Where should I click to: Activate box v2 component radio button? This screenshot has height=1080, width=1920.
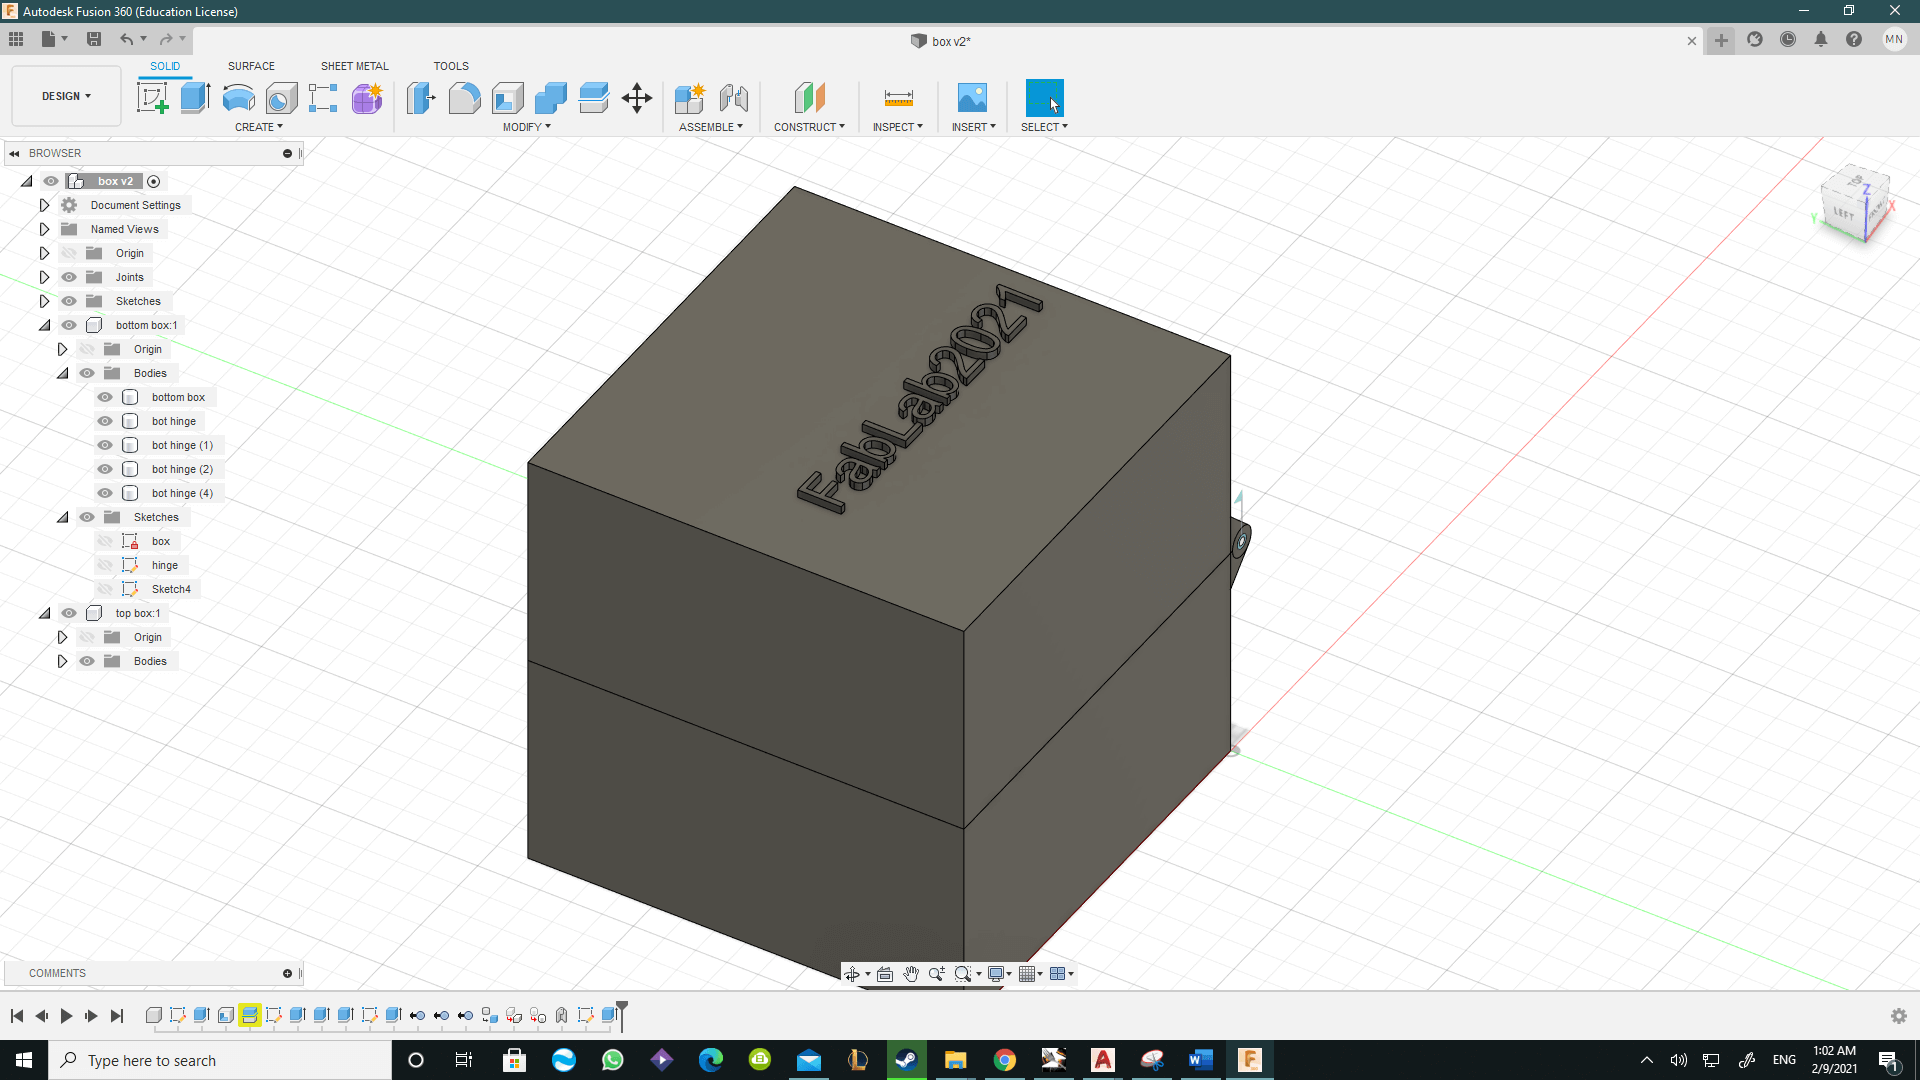[x=154, y=181]
